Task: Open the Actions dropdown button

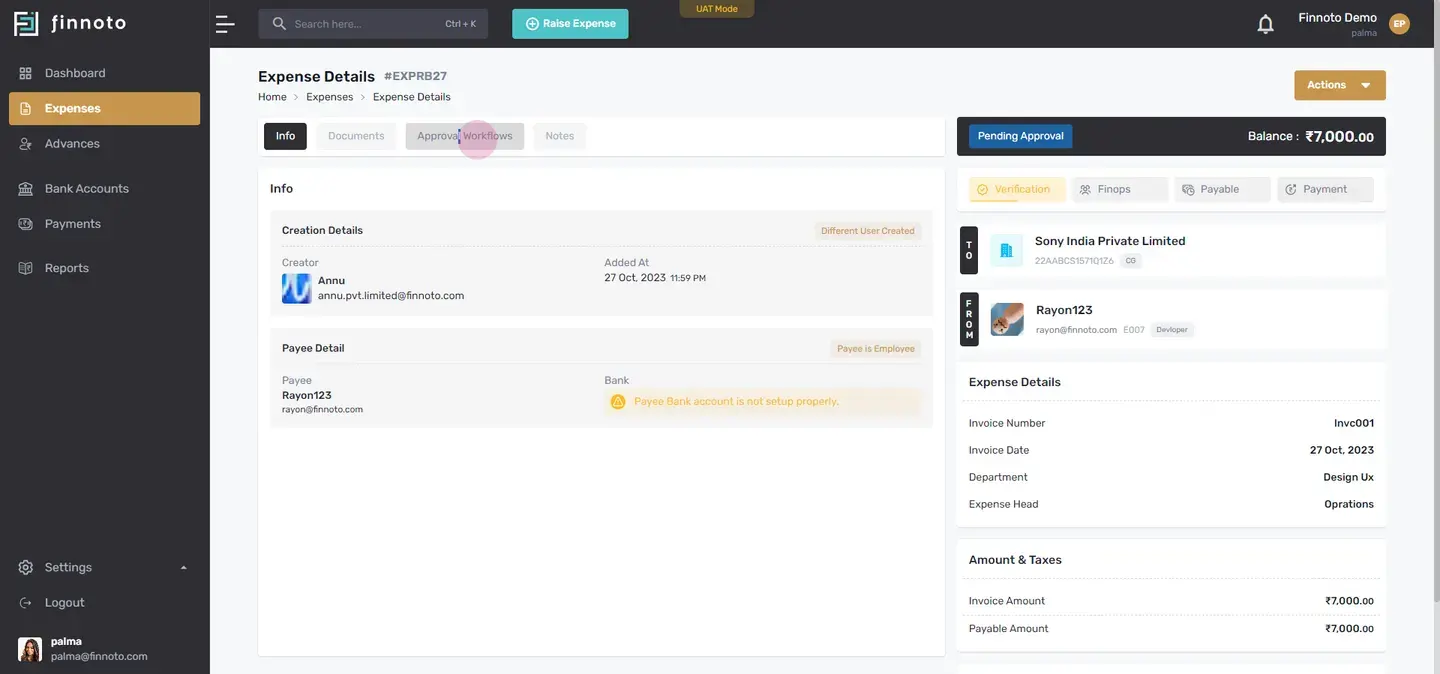Action: pyautogui.click(x=1340, y=85)
